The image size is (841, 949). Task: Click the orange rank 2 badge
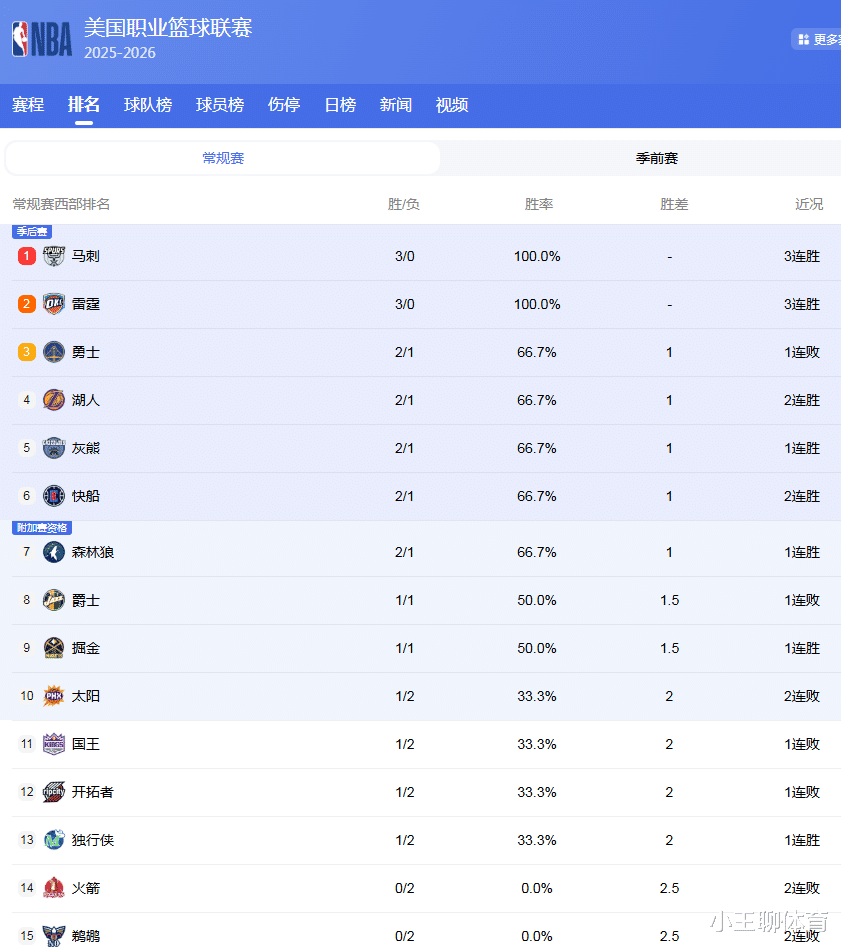[27, 304]
